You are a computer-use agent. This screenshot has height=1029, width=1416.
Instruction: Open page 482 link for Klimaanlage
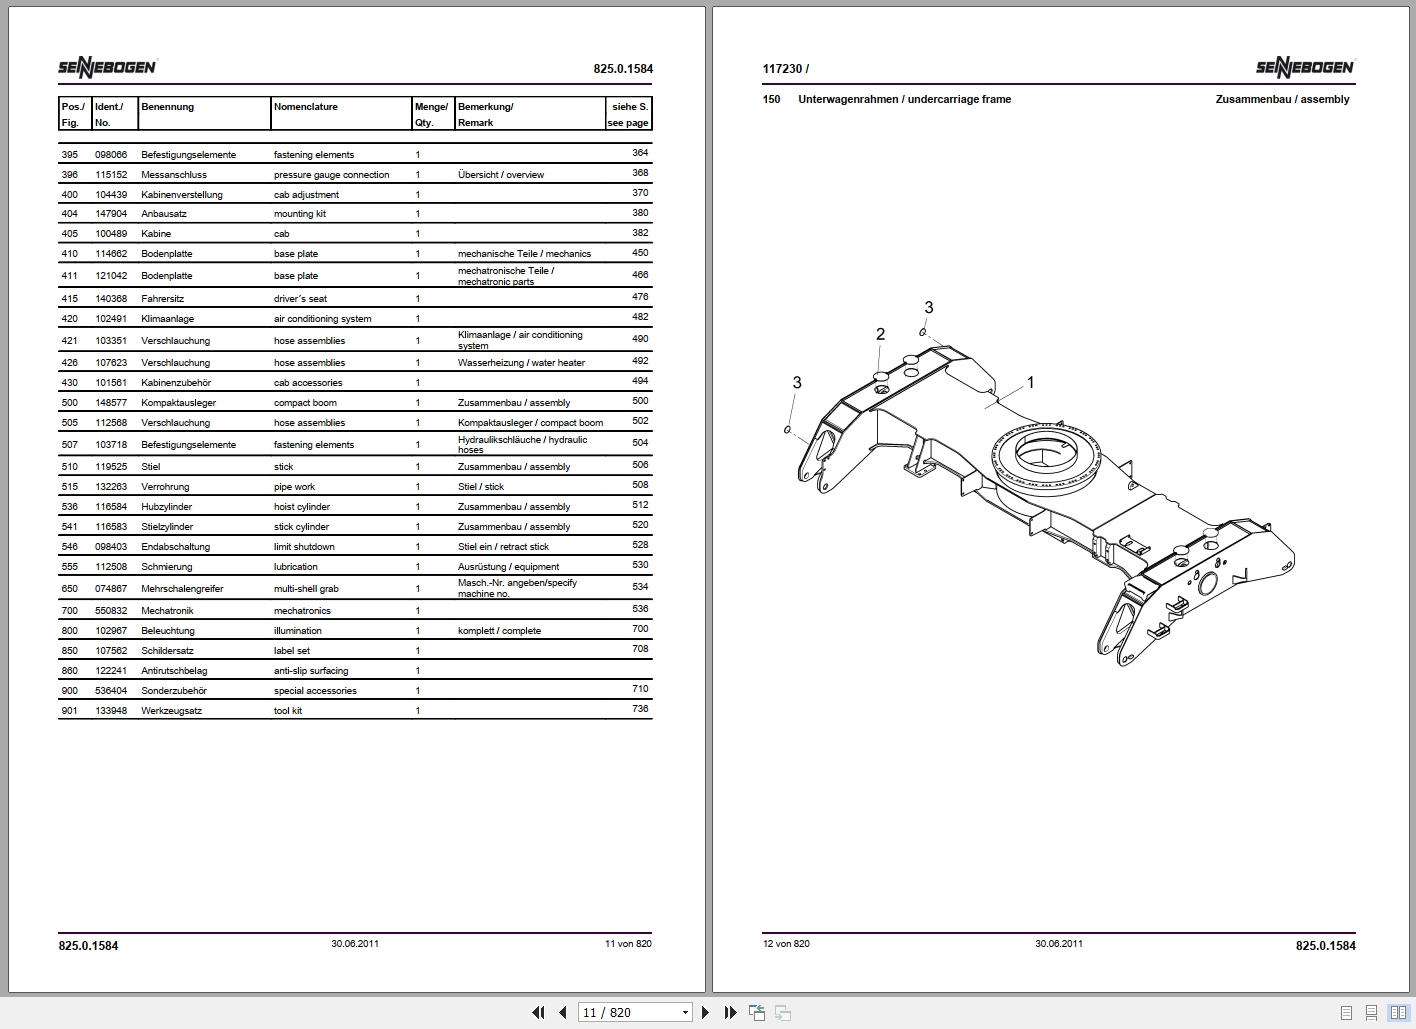[x=640, y=318]
